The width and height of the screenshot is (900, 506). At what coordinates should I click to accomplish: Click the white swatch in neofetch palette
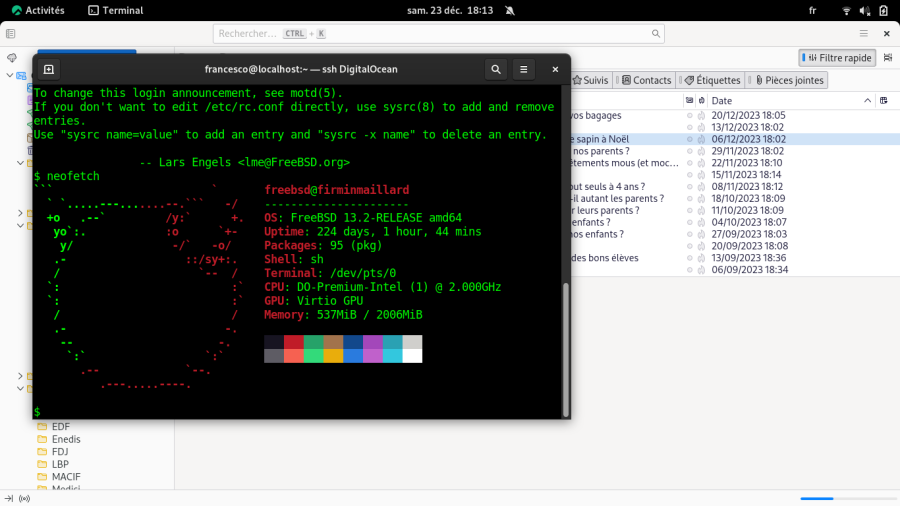(x=412, y=355)
